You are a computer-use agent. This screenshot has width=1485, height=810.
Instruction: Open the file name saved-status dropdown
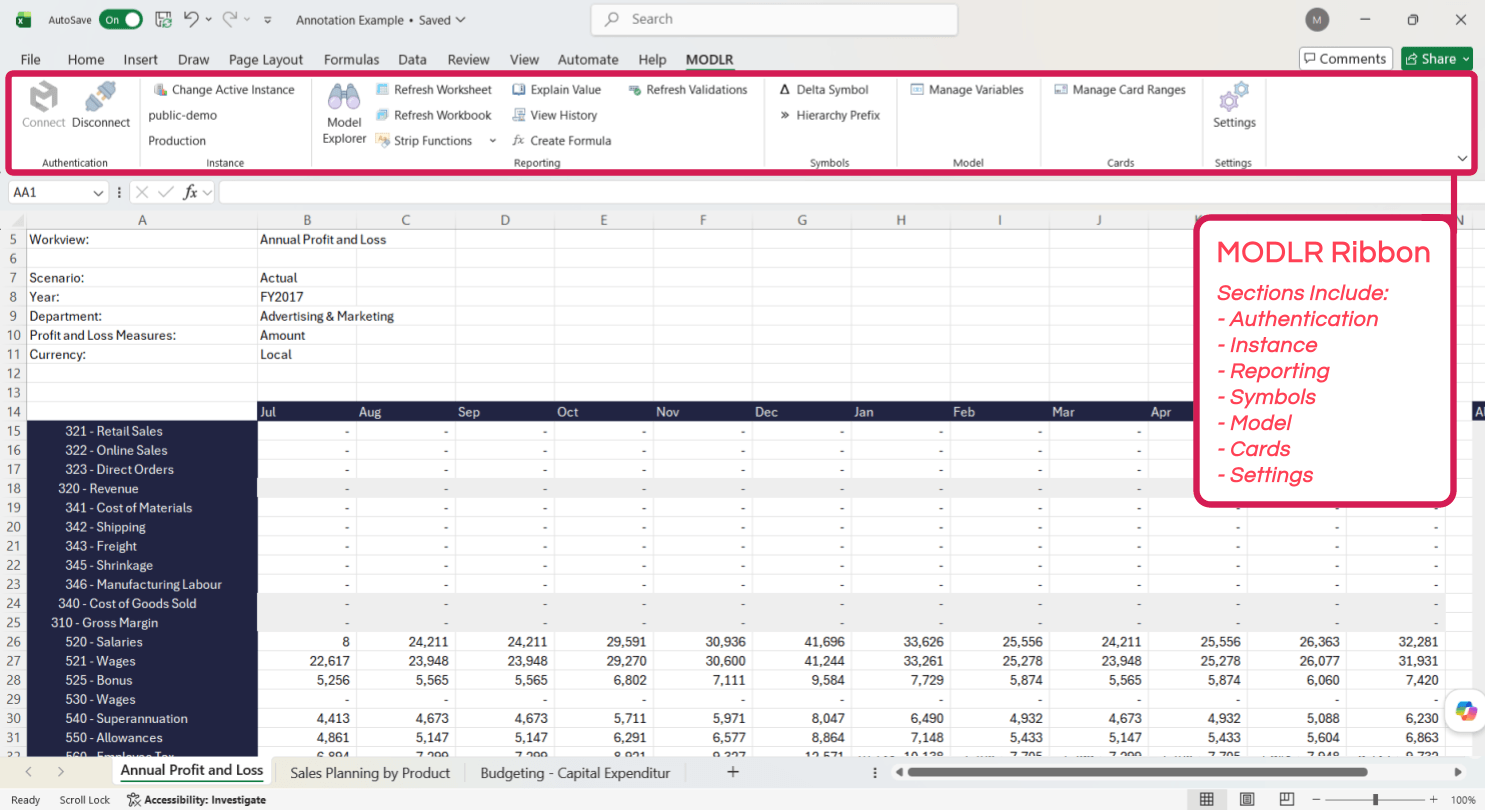click(459, 20)
